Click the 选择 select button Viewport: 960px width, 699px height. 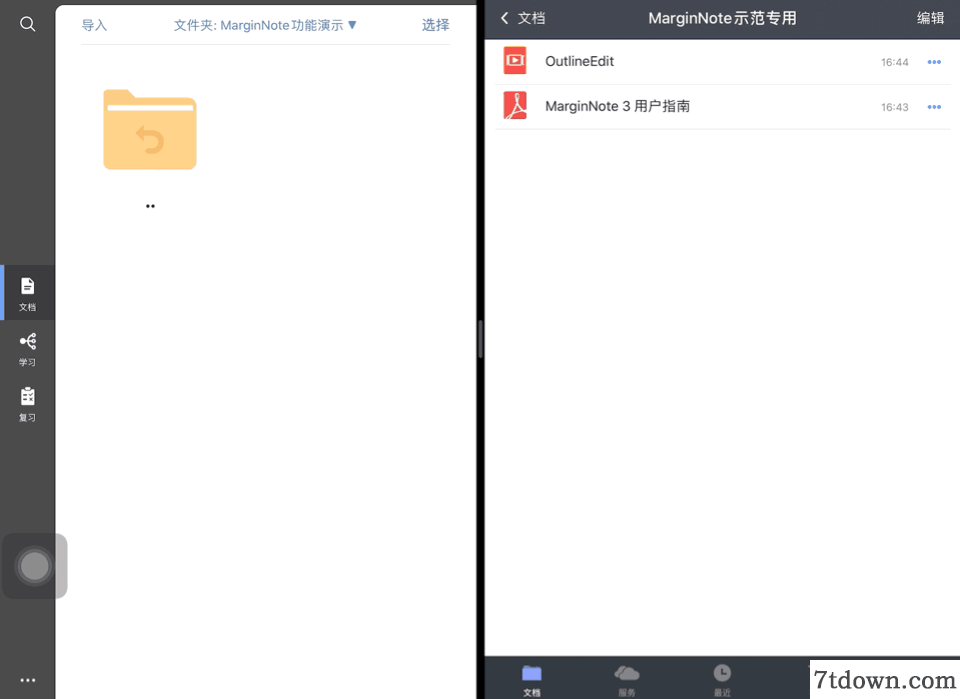pyautogui.click(x=435, y=25)
